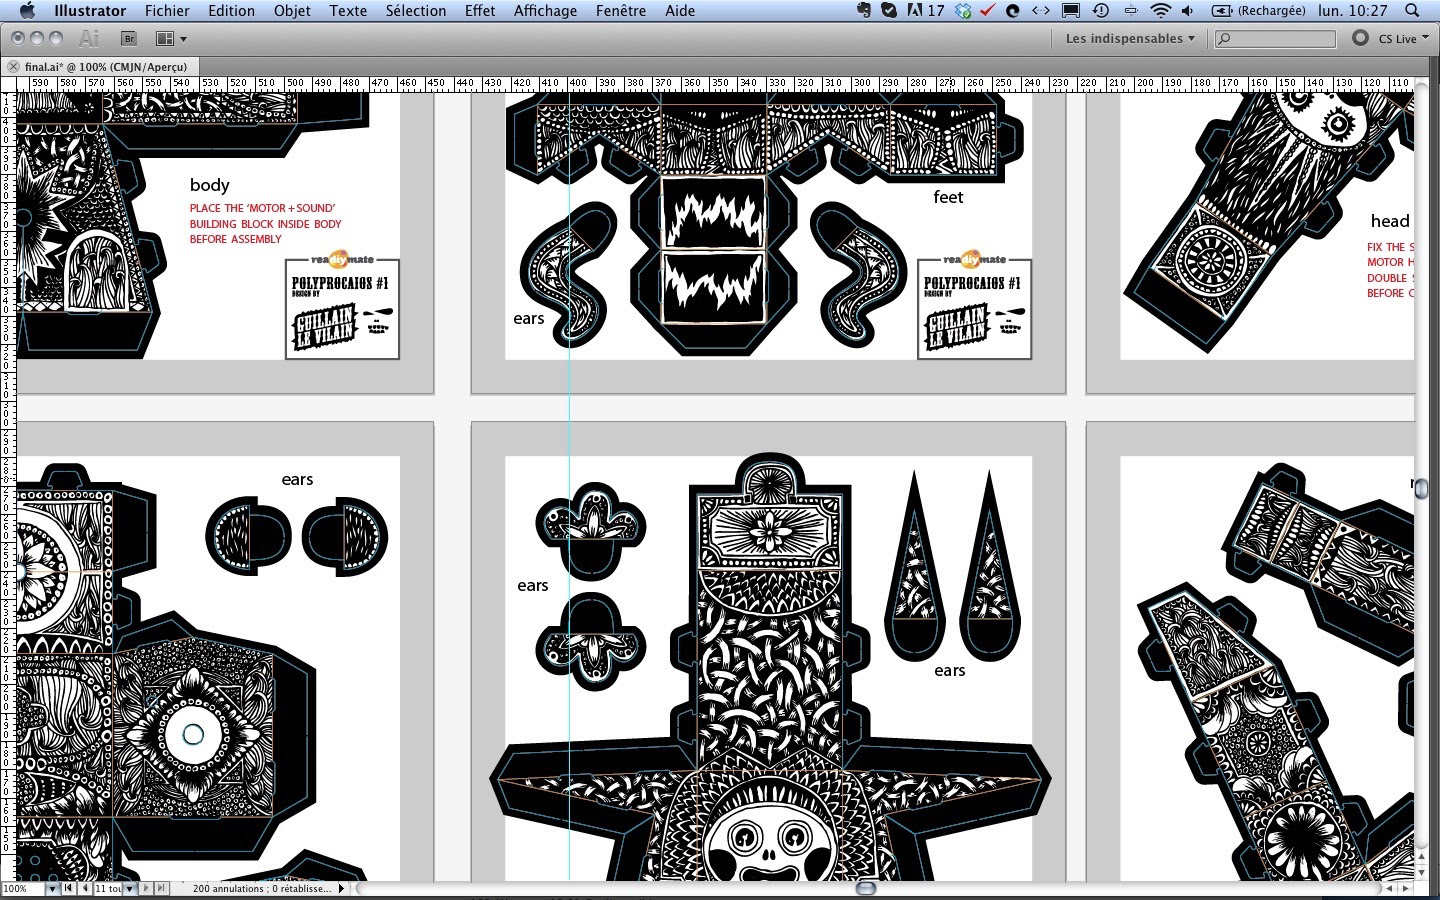Open the zoom level dropdown arrow
The width and height of the screenshot is (1440, 900).
pyautogui.click(x=51, y=888)
